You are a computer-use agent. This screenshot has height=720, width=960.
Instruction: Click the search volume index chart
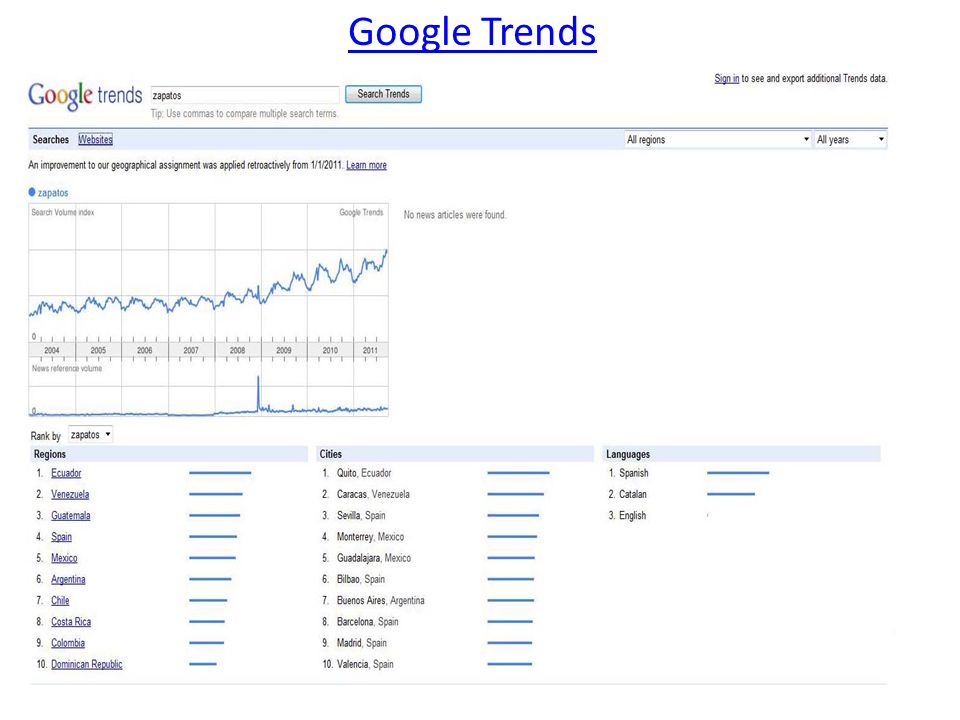tap(208, 272)
